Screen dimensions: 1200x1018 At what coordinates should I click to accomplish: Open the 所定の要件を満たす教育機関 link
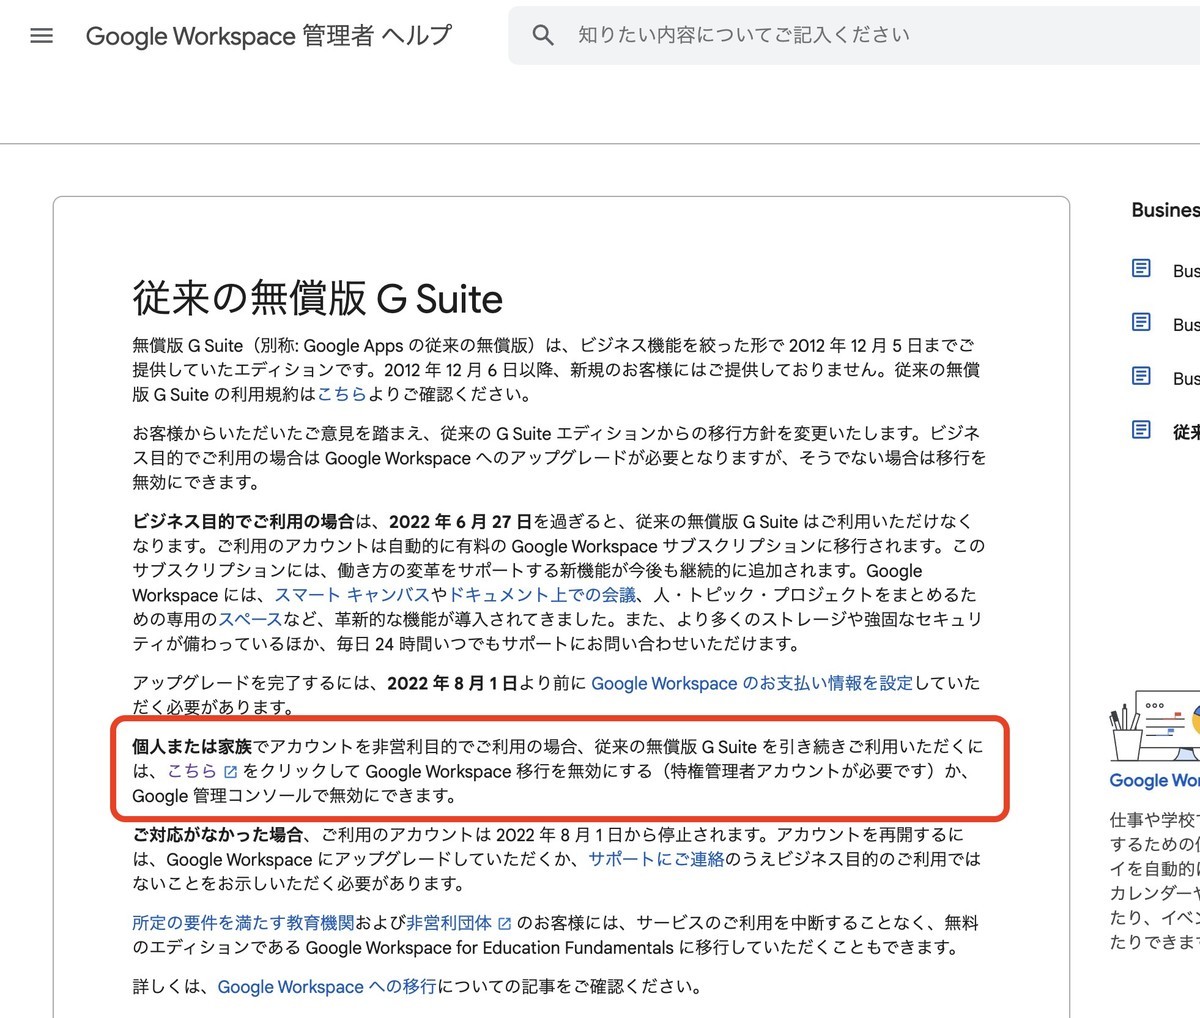coord(243,923)
